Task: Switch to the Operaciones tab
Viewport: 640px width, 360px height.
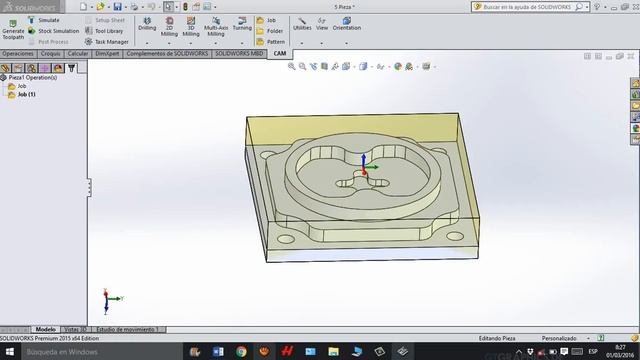Action: (x=18, y=53)
